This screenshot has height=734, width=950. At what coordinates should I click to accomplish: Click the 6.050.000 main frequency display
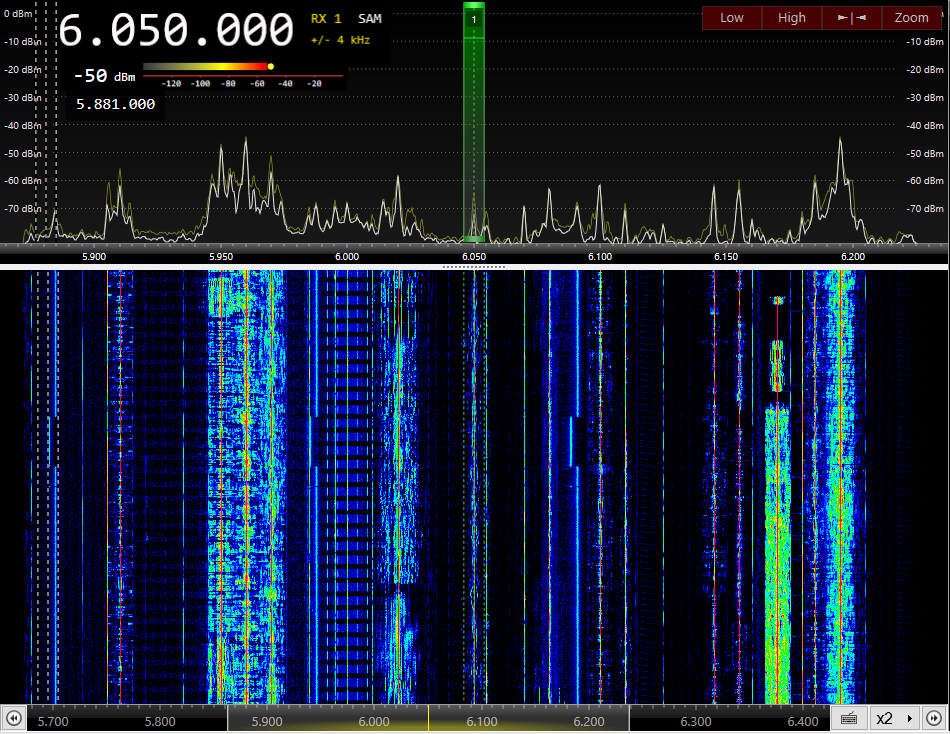tap(176, 31)
